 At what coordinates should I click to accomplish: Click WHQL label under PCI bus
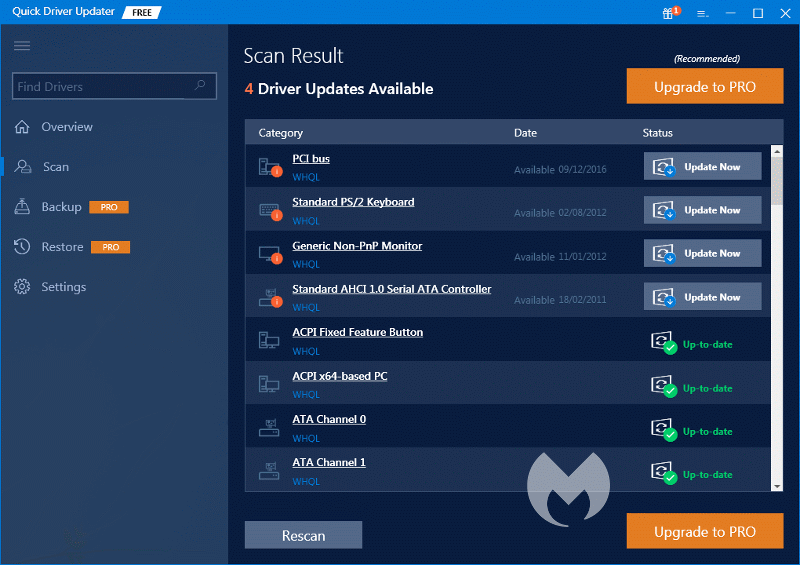pos(306,177)
